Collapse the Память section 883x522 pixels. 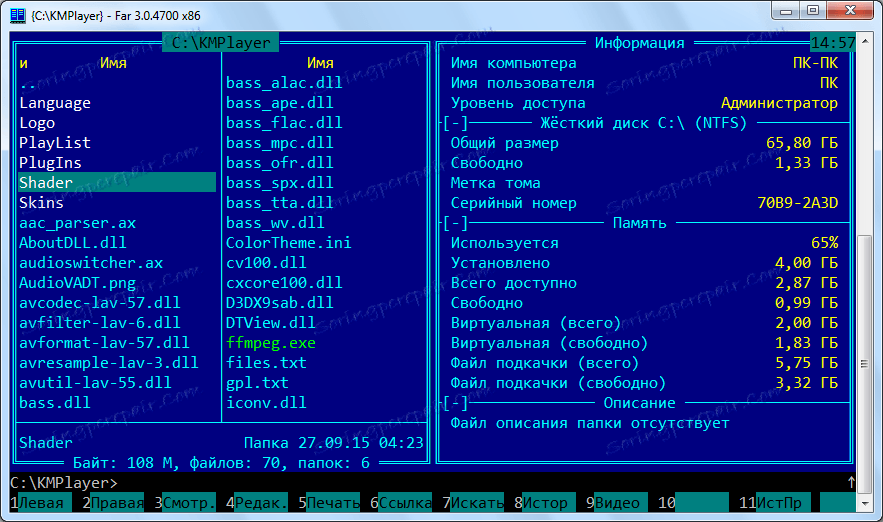tap(456, 223)
